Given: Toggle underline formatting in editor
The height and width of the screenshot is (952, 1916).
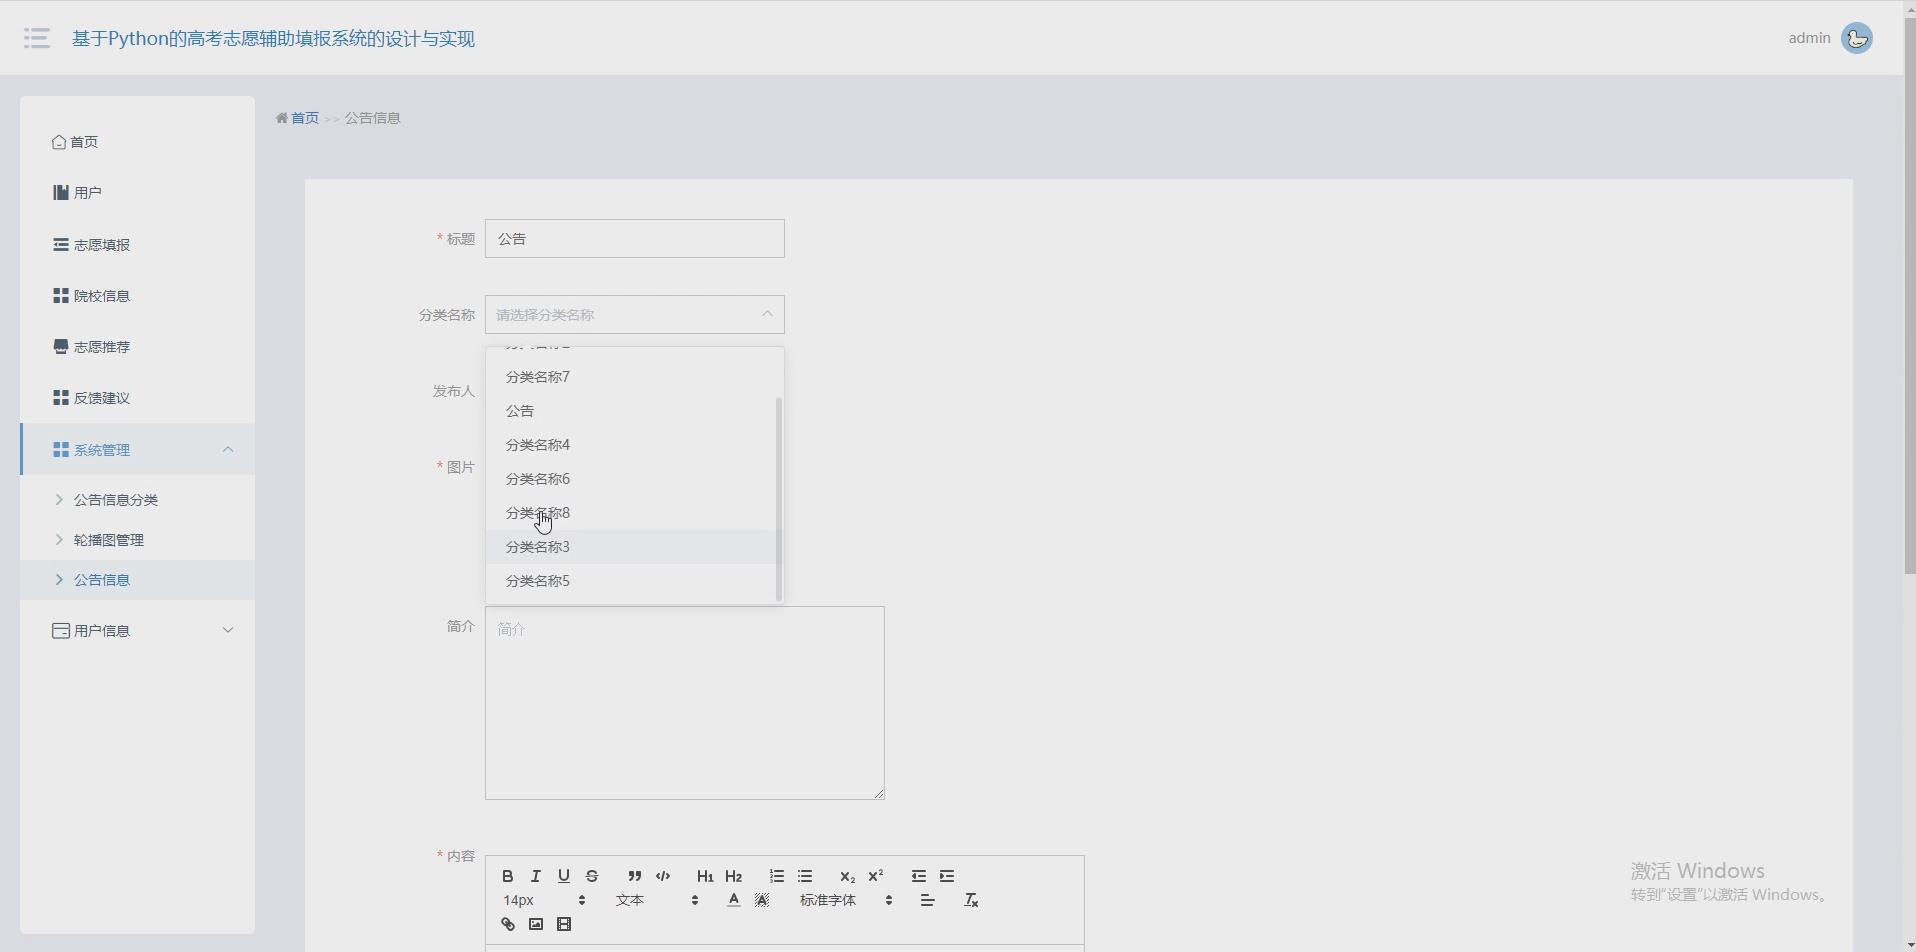Looking at the screenshot, I should pyautogui.click(x=564, y=876).
